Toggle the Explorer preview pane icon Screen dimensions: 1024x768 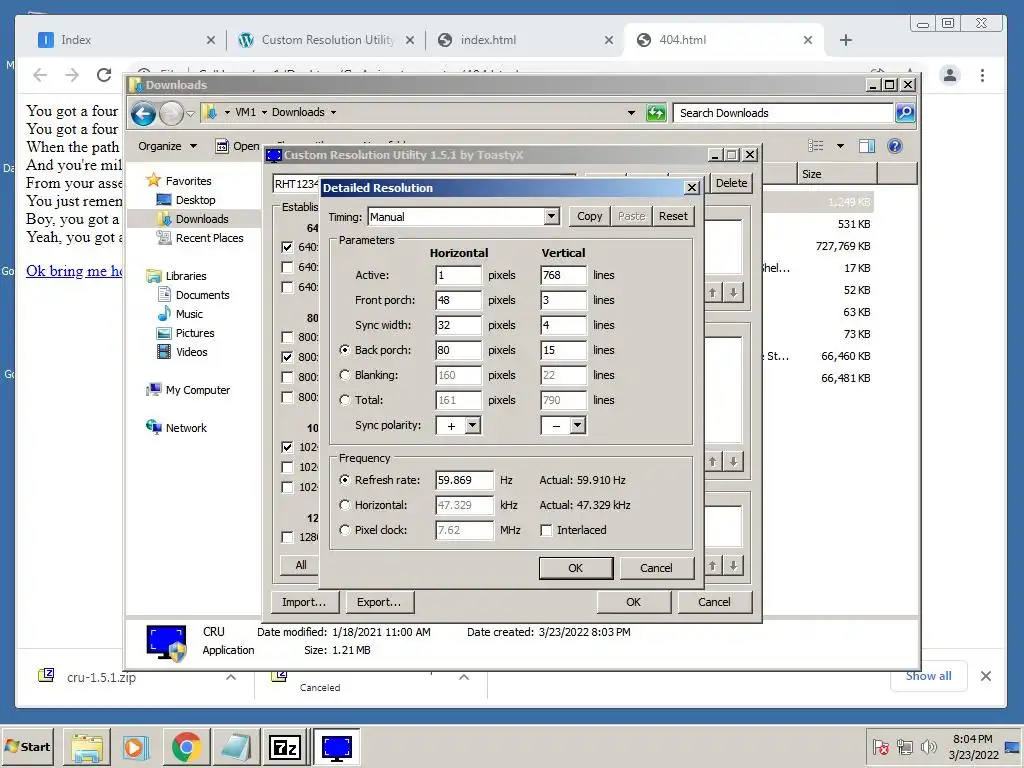(x=867, y=146)
